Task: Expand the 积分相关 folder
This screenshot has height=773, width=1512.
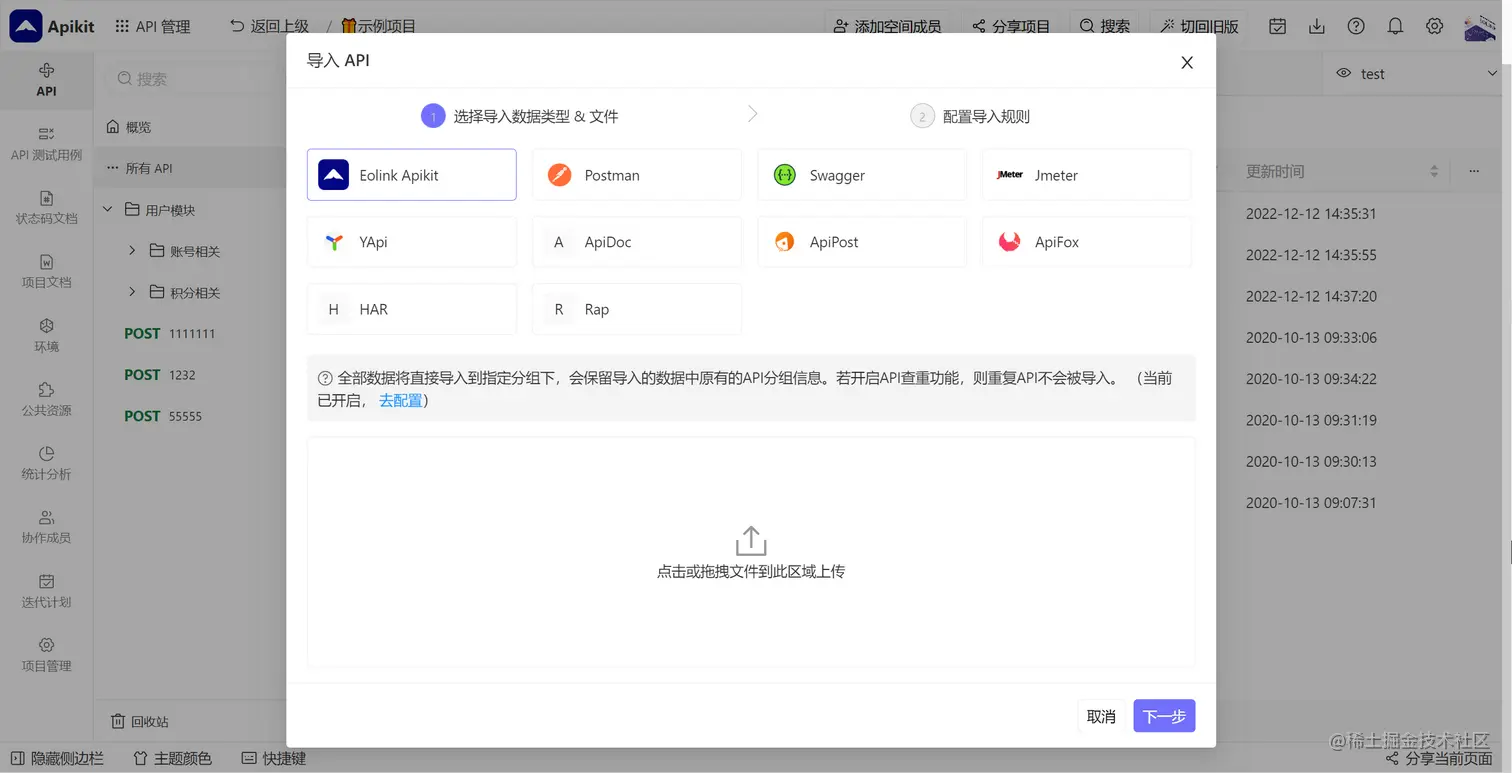Action: pos(132,292)
